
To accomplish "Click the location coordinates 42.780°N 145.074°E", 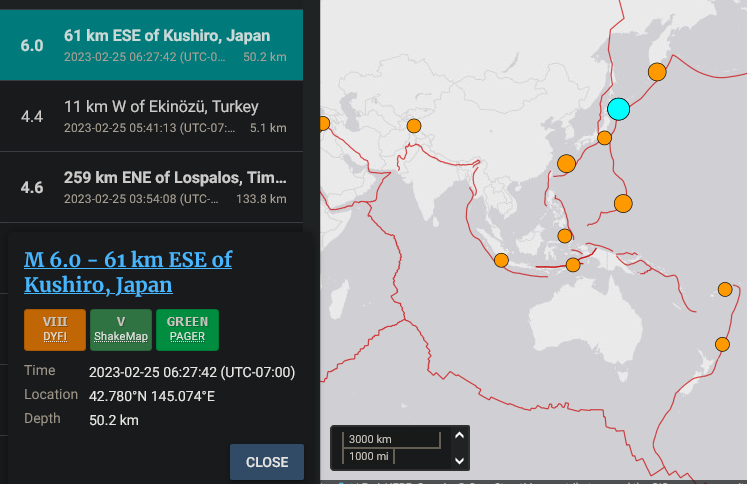I will pos(151,396).
